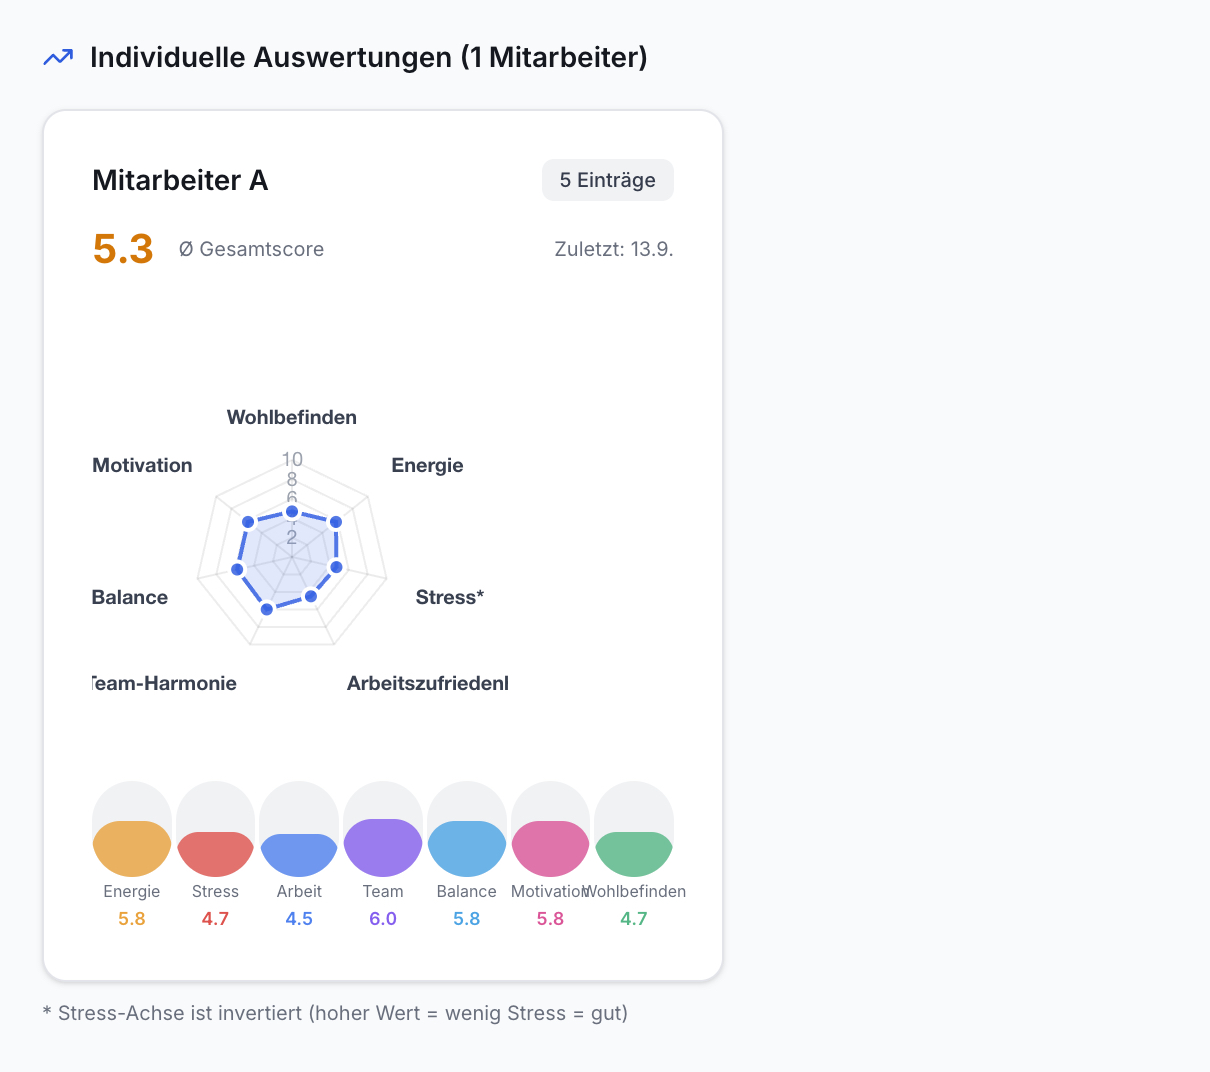The width and height of the screenshot is (1210, 1072).
Task: Click the Stress-Achse footnote text
Action: click(336, 1013)
